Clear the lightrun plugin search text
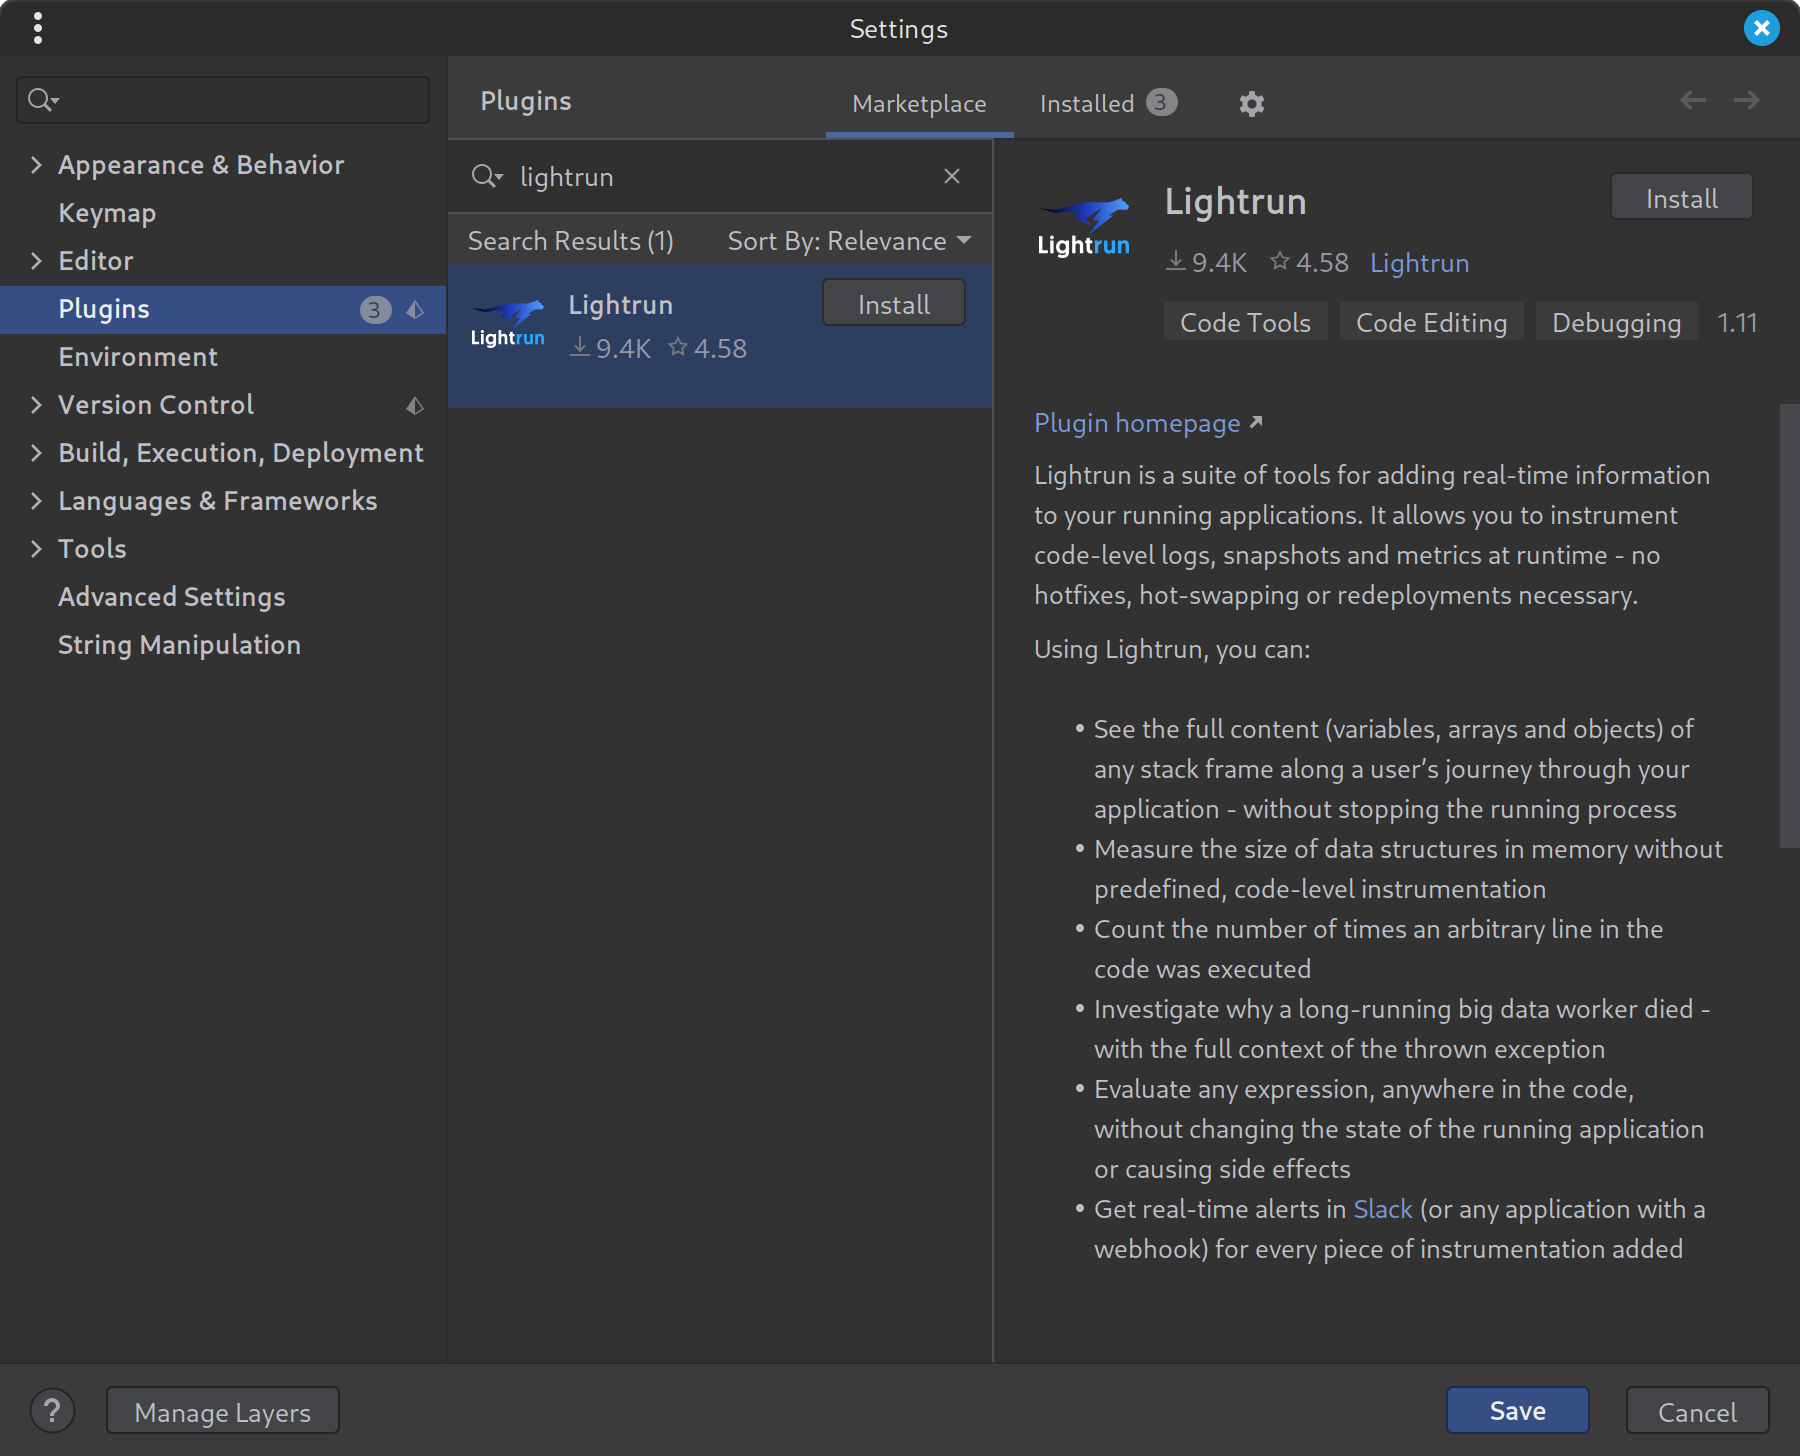 tap(951, 177)
